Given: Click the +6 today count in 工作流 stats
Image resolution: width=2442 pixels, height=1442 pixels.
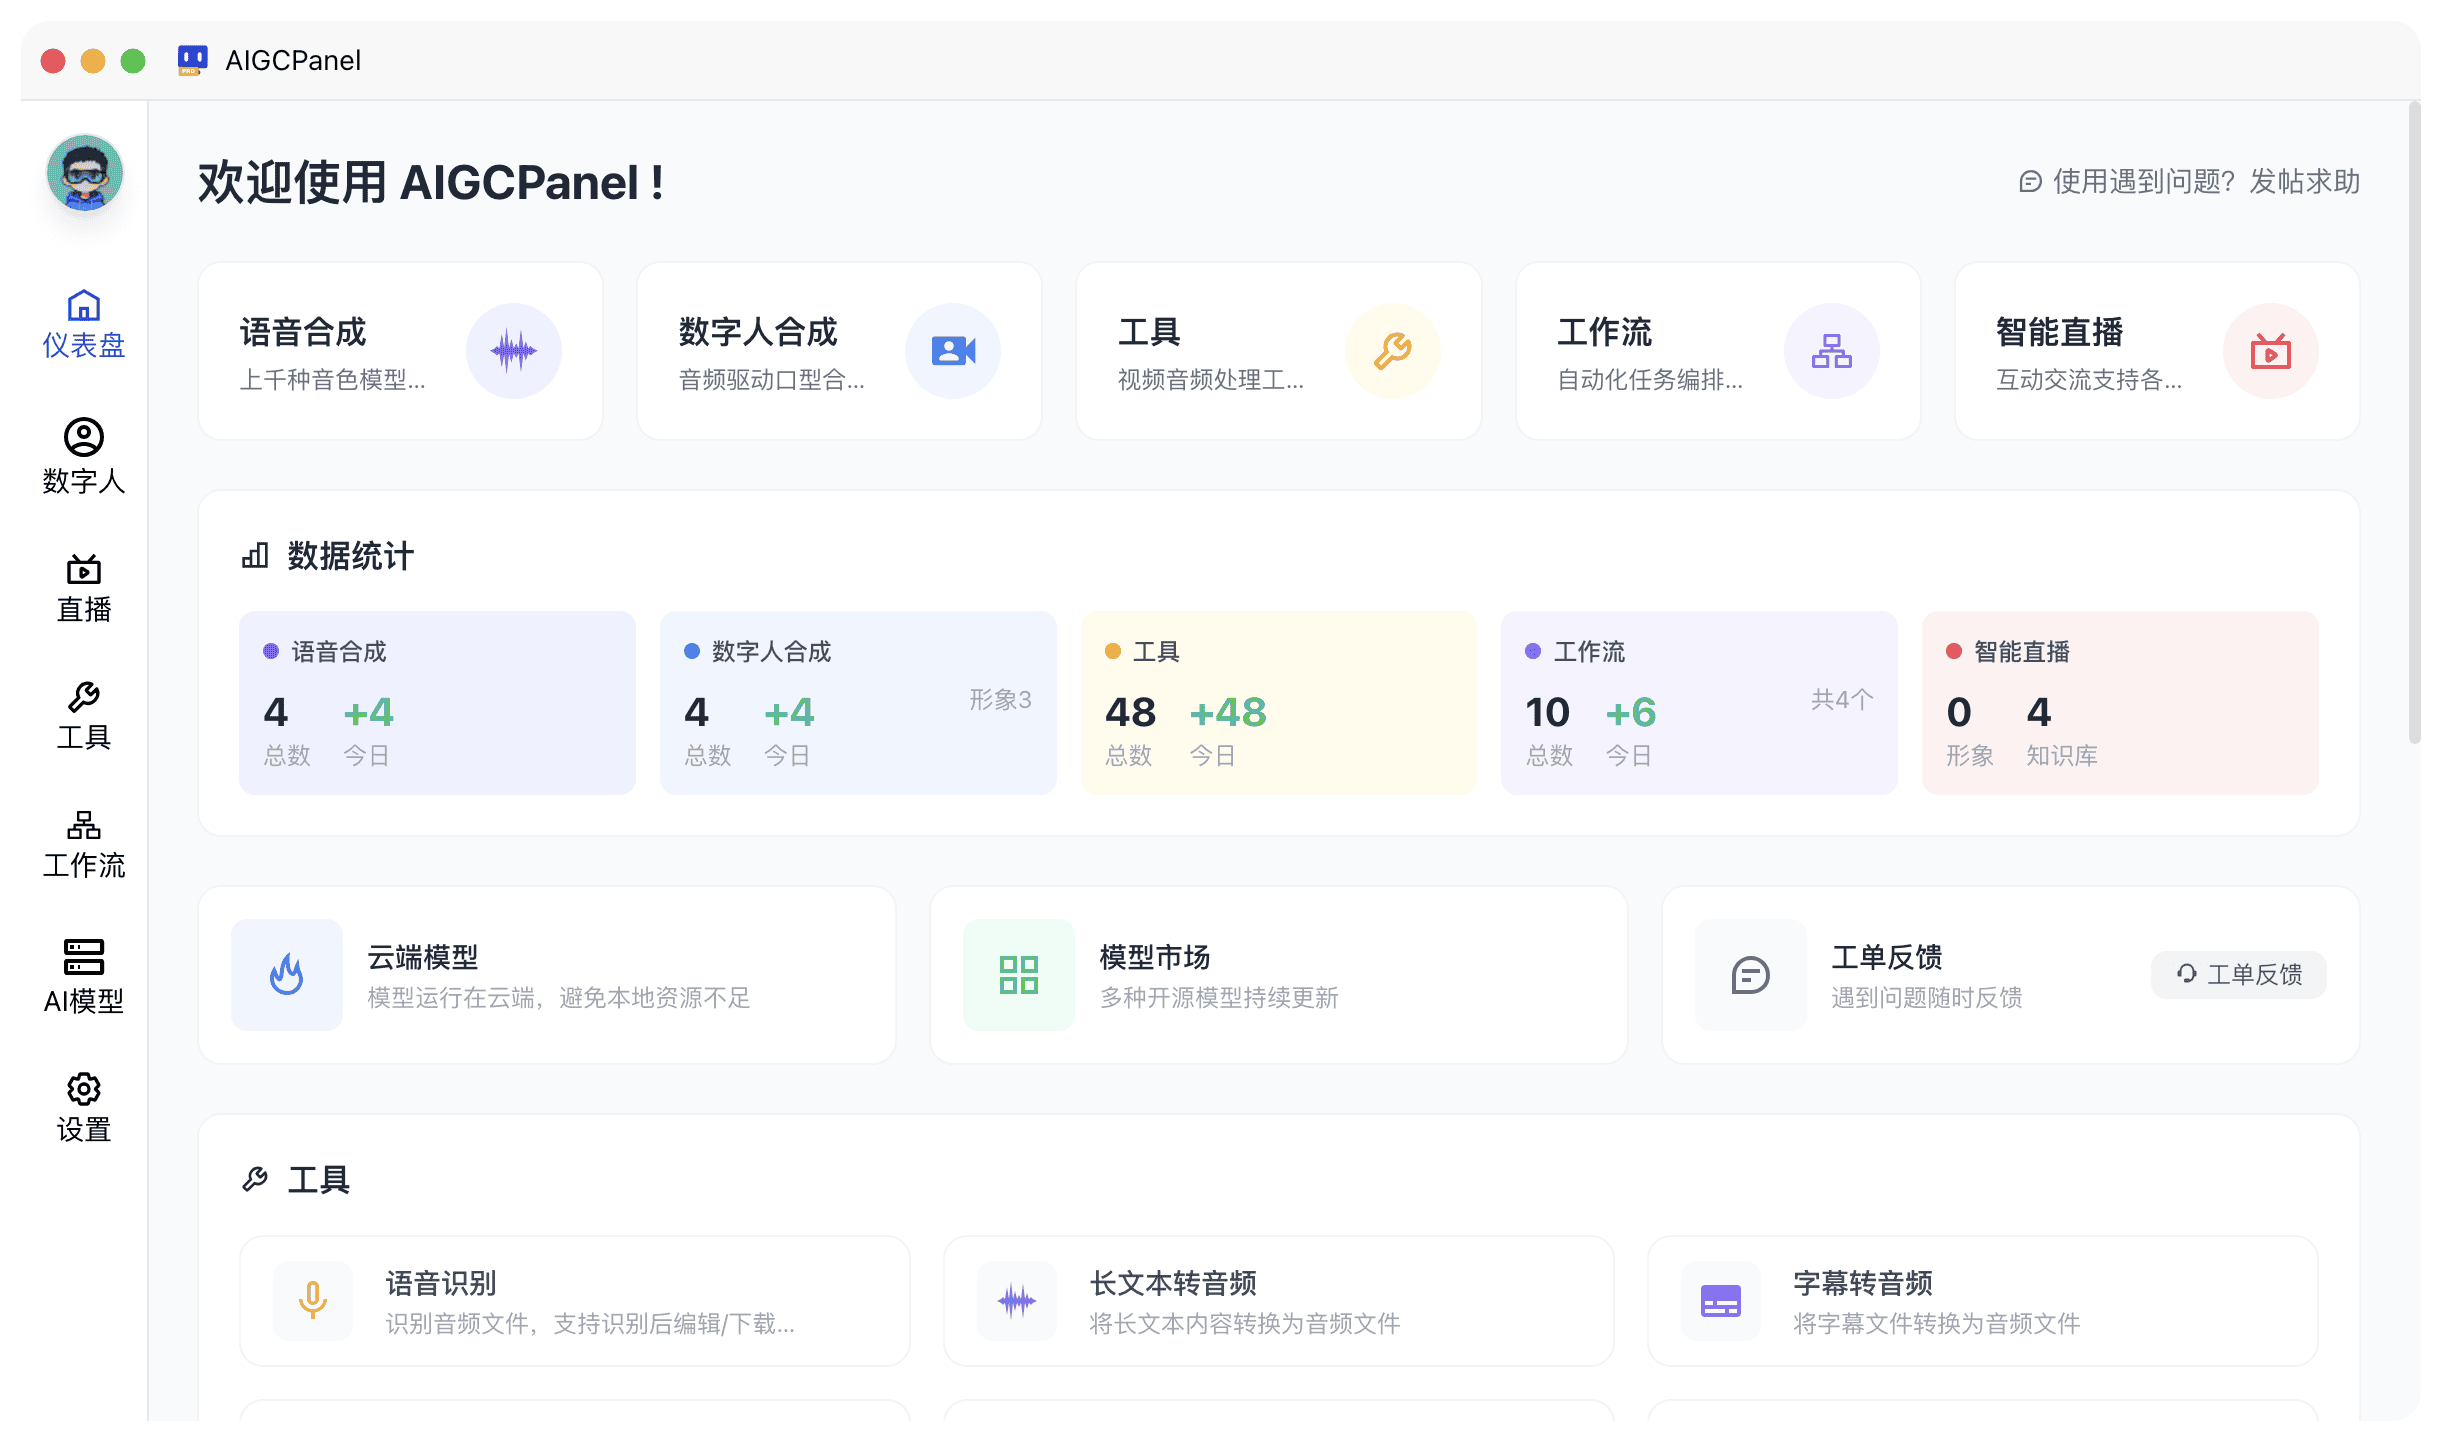Looking at the screenshot, I should [1631, 713].
